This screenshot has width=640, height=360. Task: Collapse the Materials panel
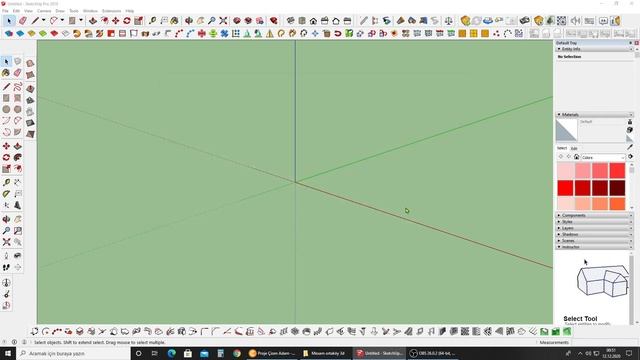pyautogui.click(x=595, y=115)
